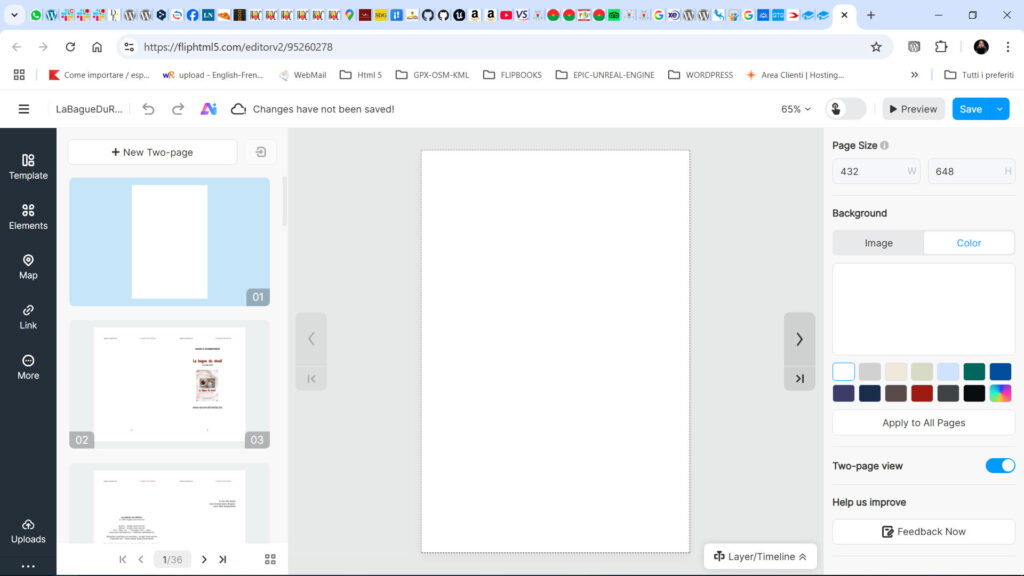1024x576 pixels.
Task: Click the LaBagueDuR... project title
Action: tap(89, 109)
